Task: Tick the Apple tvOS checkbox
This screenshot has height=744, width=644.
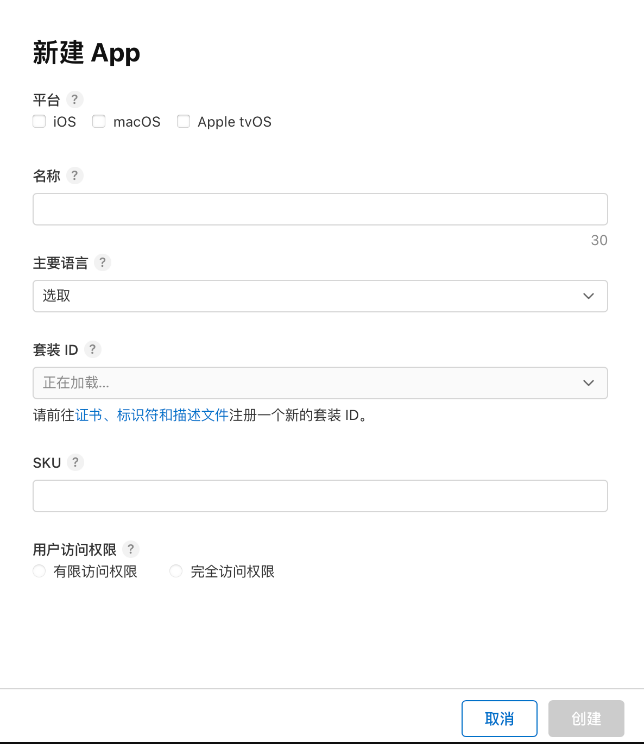Action: tap(184, 121)
